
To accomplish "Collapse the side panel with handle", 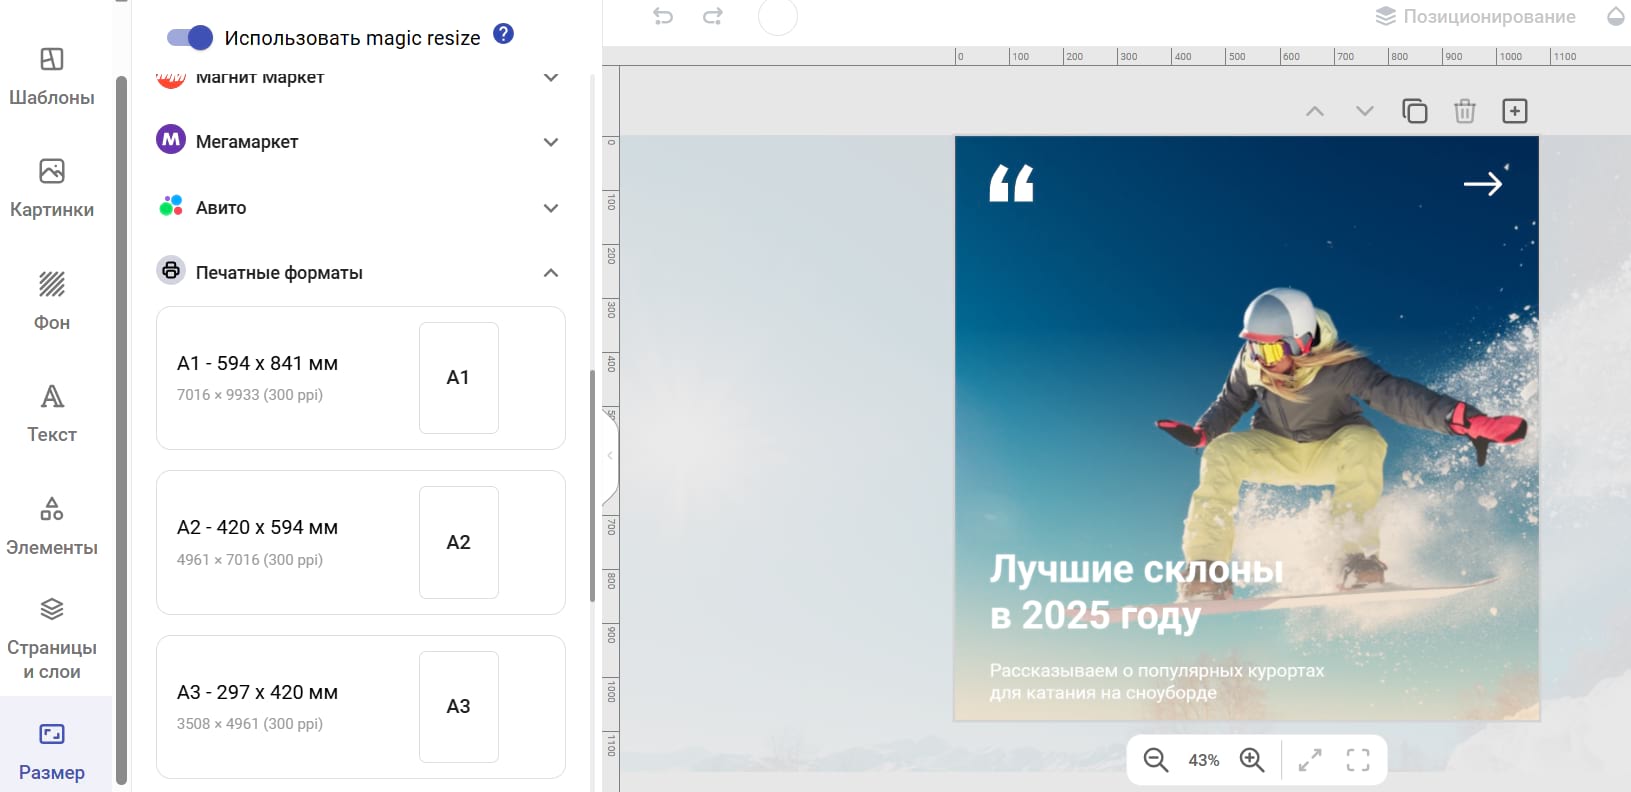I will 609,456.
